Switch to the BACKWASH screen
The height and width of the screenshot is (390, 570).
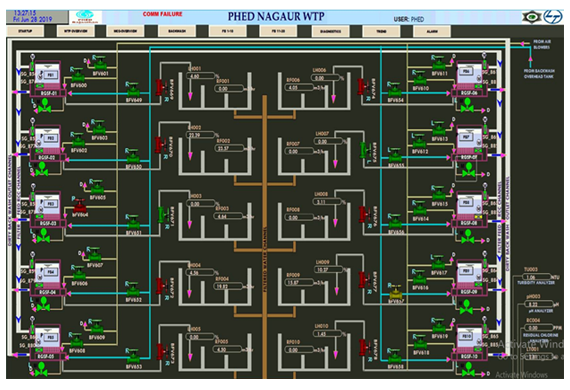coord(177,31)
